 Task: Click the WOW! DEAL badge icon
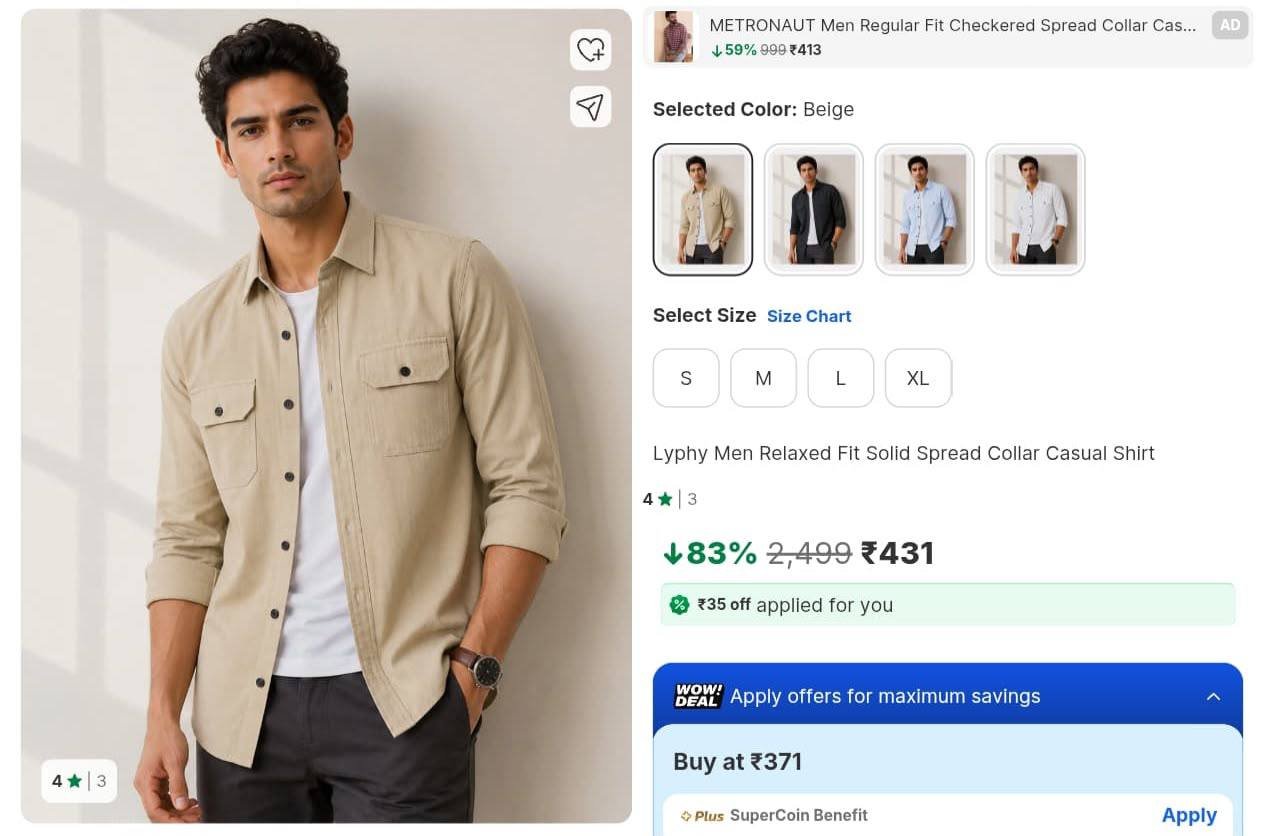[x=697, y=696]
